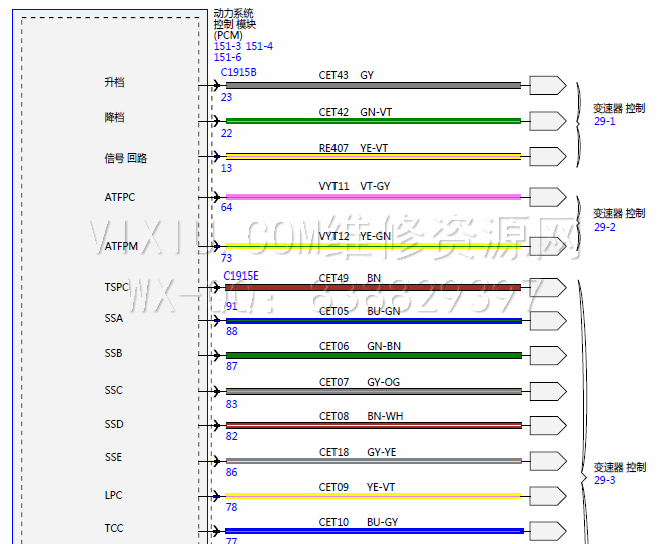The height and width of the screenshot is (544, 670).
Task: Click the 151-3 page reference link
Action: [x=227, y=47]
